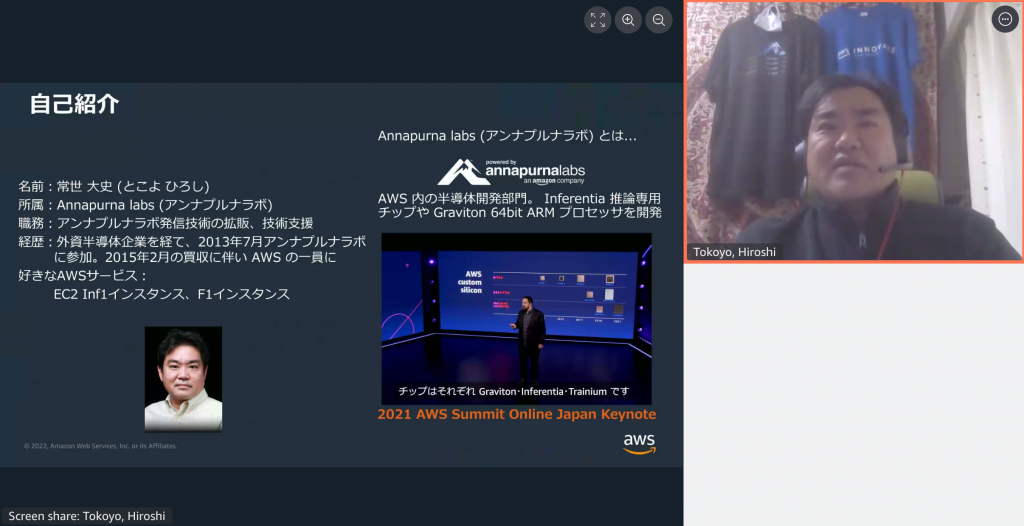Click the 所属：Annapurna labs line
Image resolution: width=1024 pixels, height=526 pixels.
(x=146, y=205)
